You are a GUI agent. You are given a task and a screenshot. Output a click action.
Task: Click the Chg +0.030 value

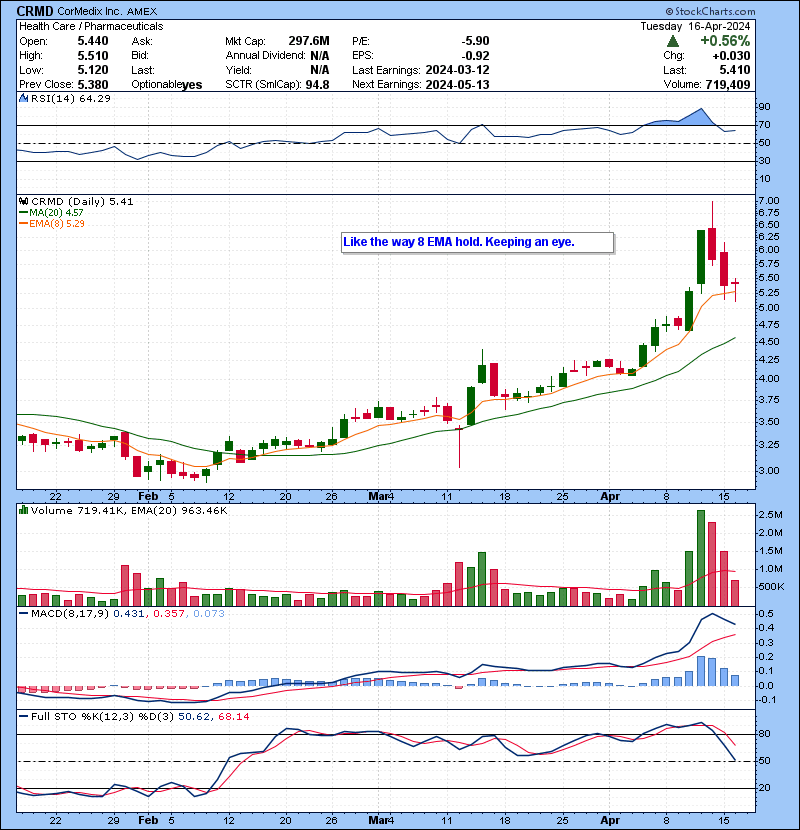(731, 56)
